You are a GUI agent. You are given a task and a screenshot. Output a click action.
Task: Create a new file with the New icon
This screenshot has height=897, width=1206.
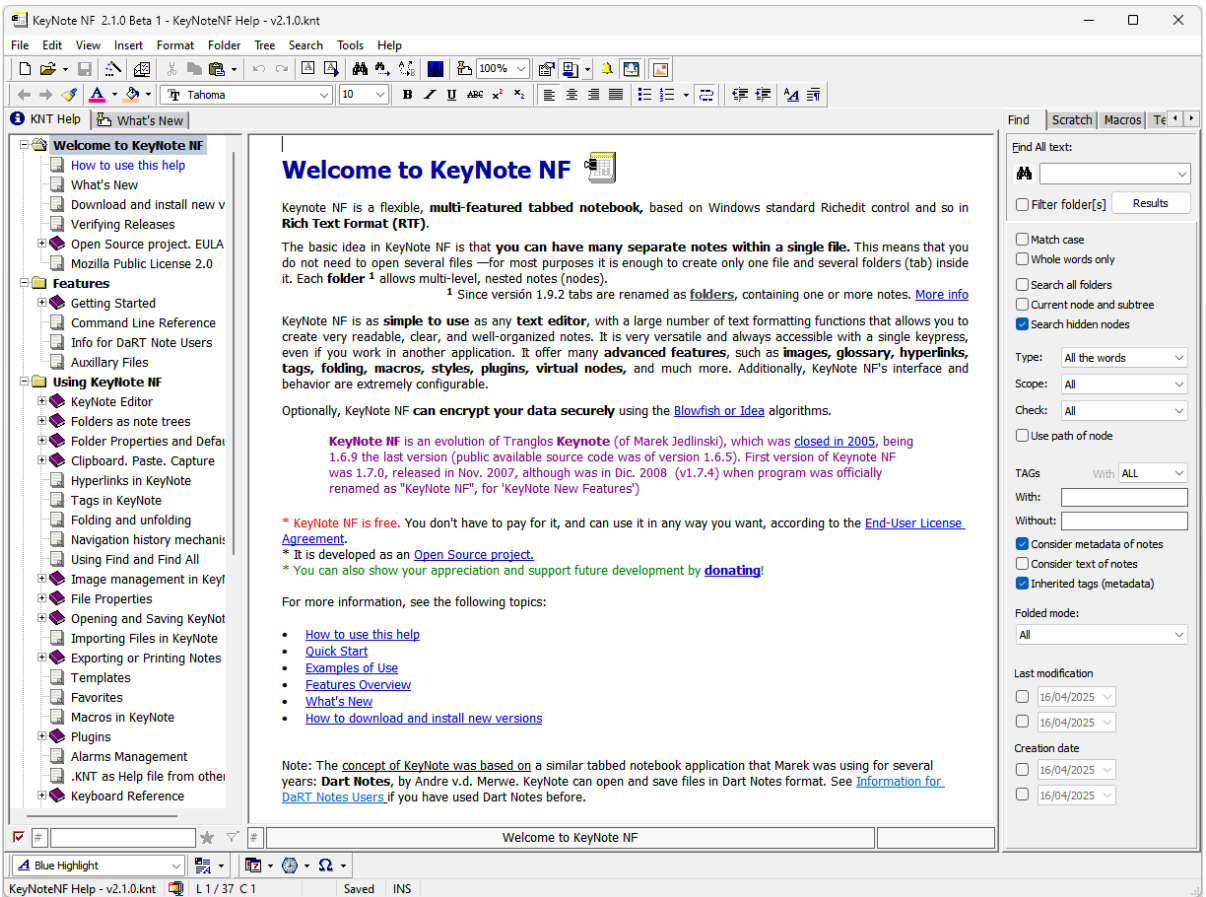[x=24, y=68]
